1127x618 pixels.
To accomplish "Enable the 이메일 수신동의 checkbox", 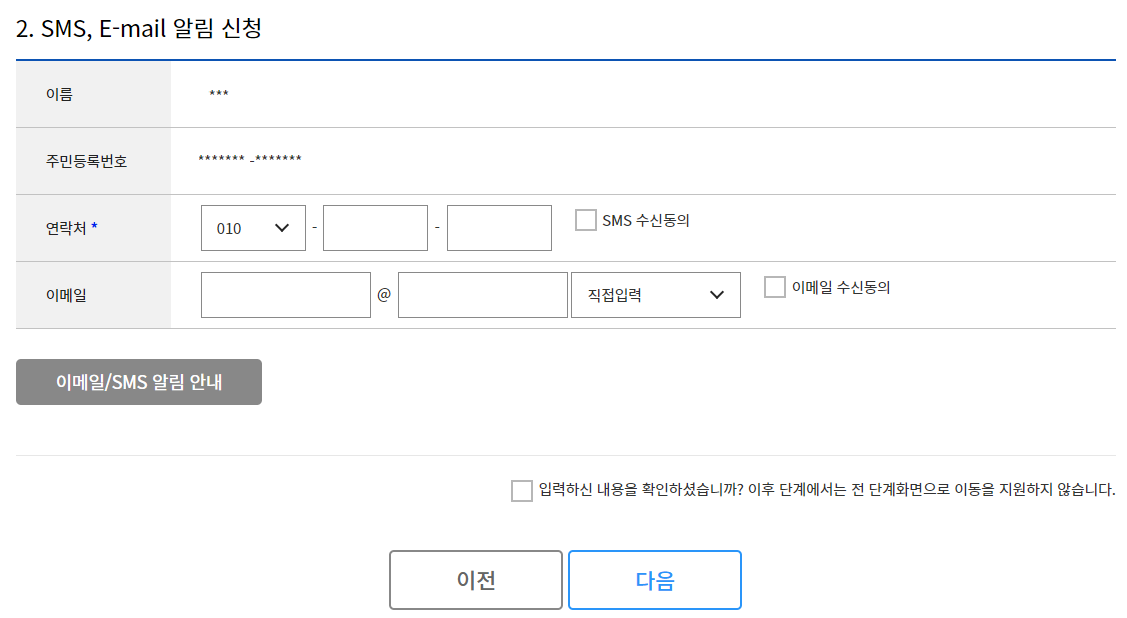I will [x=774, y=286].
